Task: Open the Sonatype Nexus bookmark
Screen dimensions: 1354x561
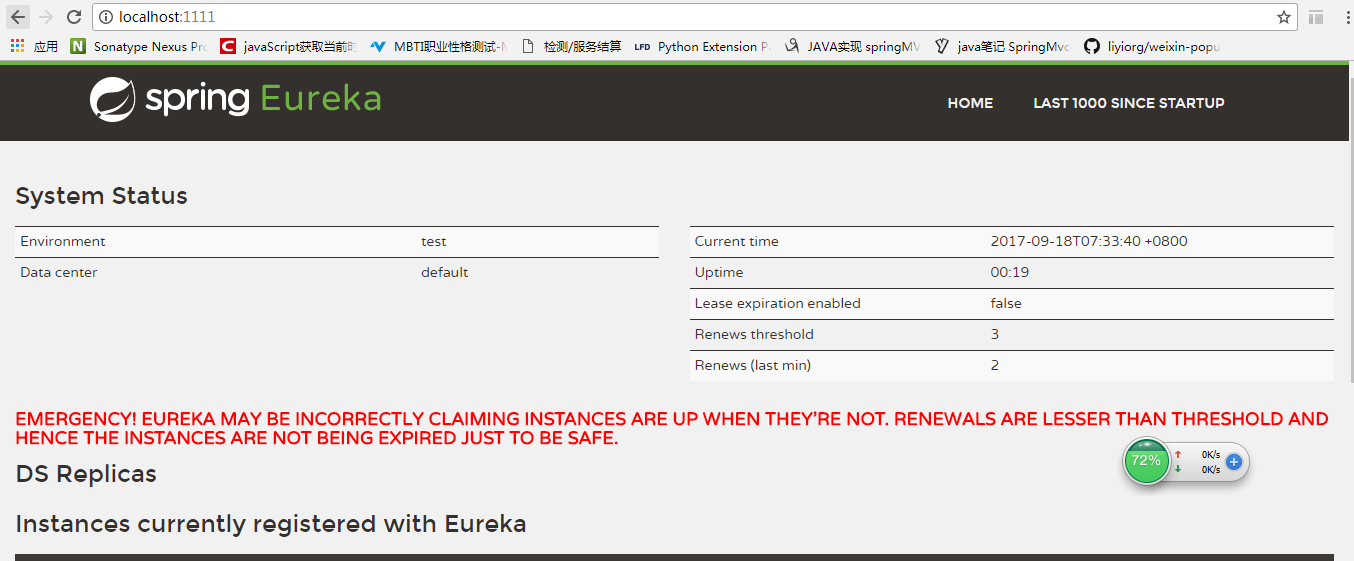Action: pos(140,46)
